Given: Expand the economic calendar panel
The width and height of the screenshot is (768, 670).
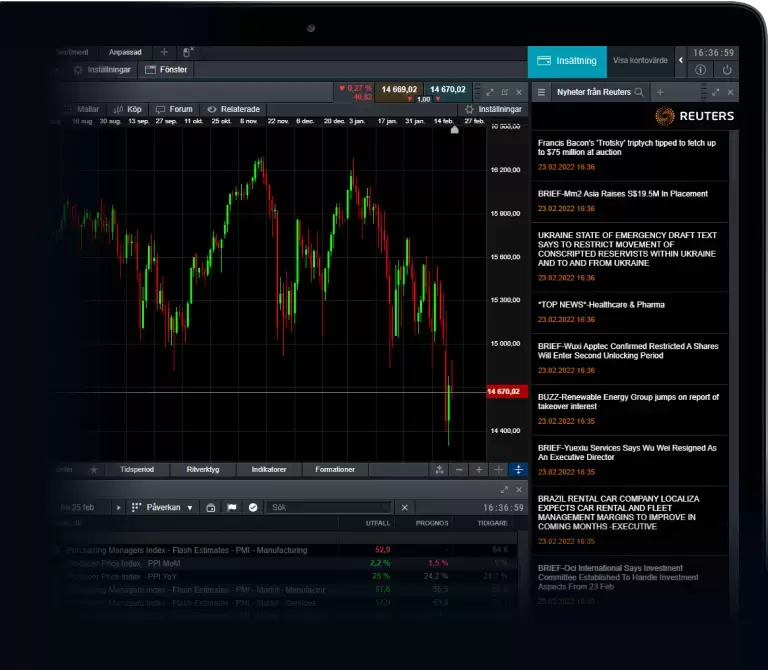Looking at the screenshot, I should pyautogui.click(x=504, y=490).
